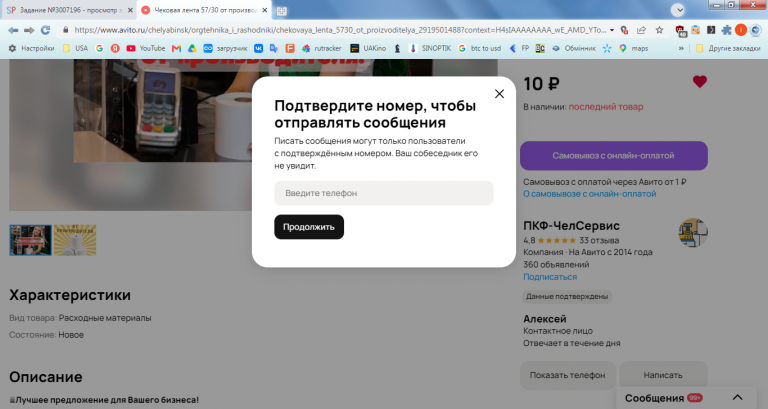Open the Google Drive bookmark icon

[192, 48]
